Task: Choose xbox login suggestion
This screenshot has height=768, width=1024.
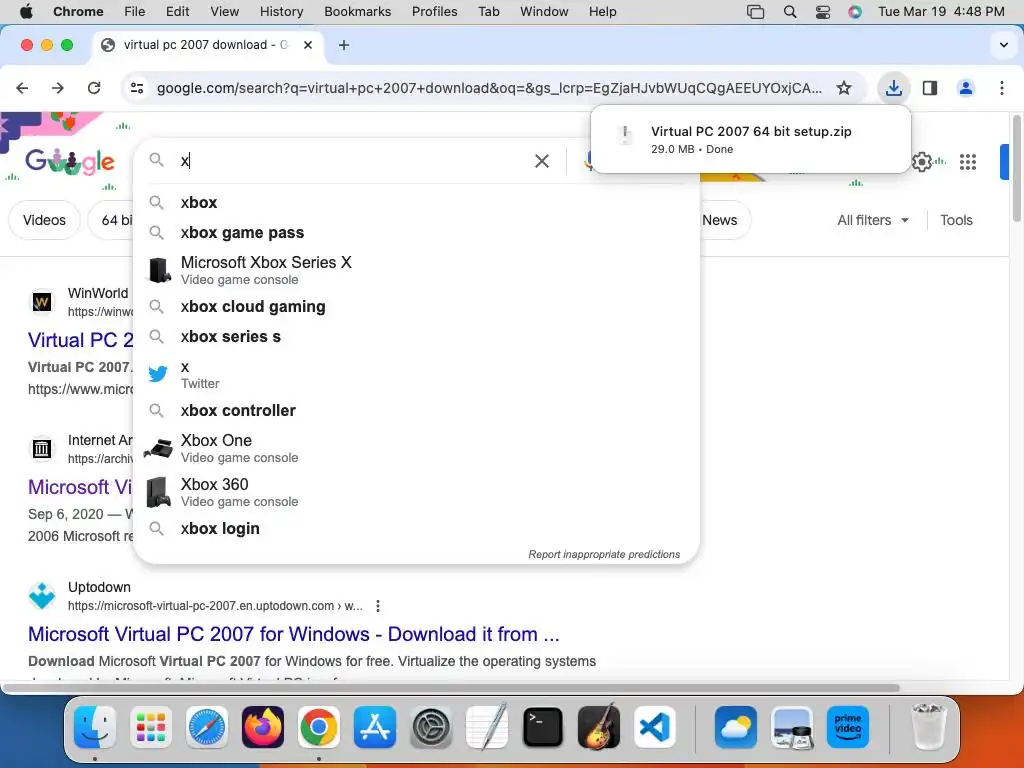Action: pos(416,528)
